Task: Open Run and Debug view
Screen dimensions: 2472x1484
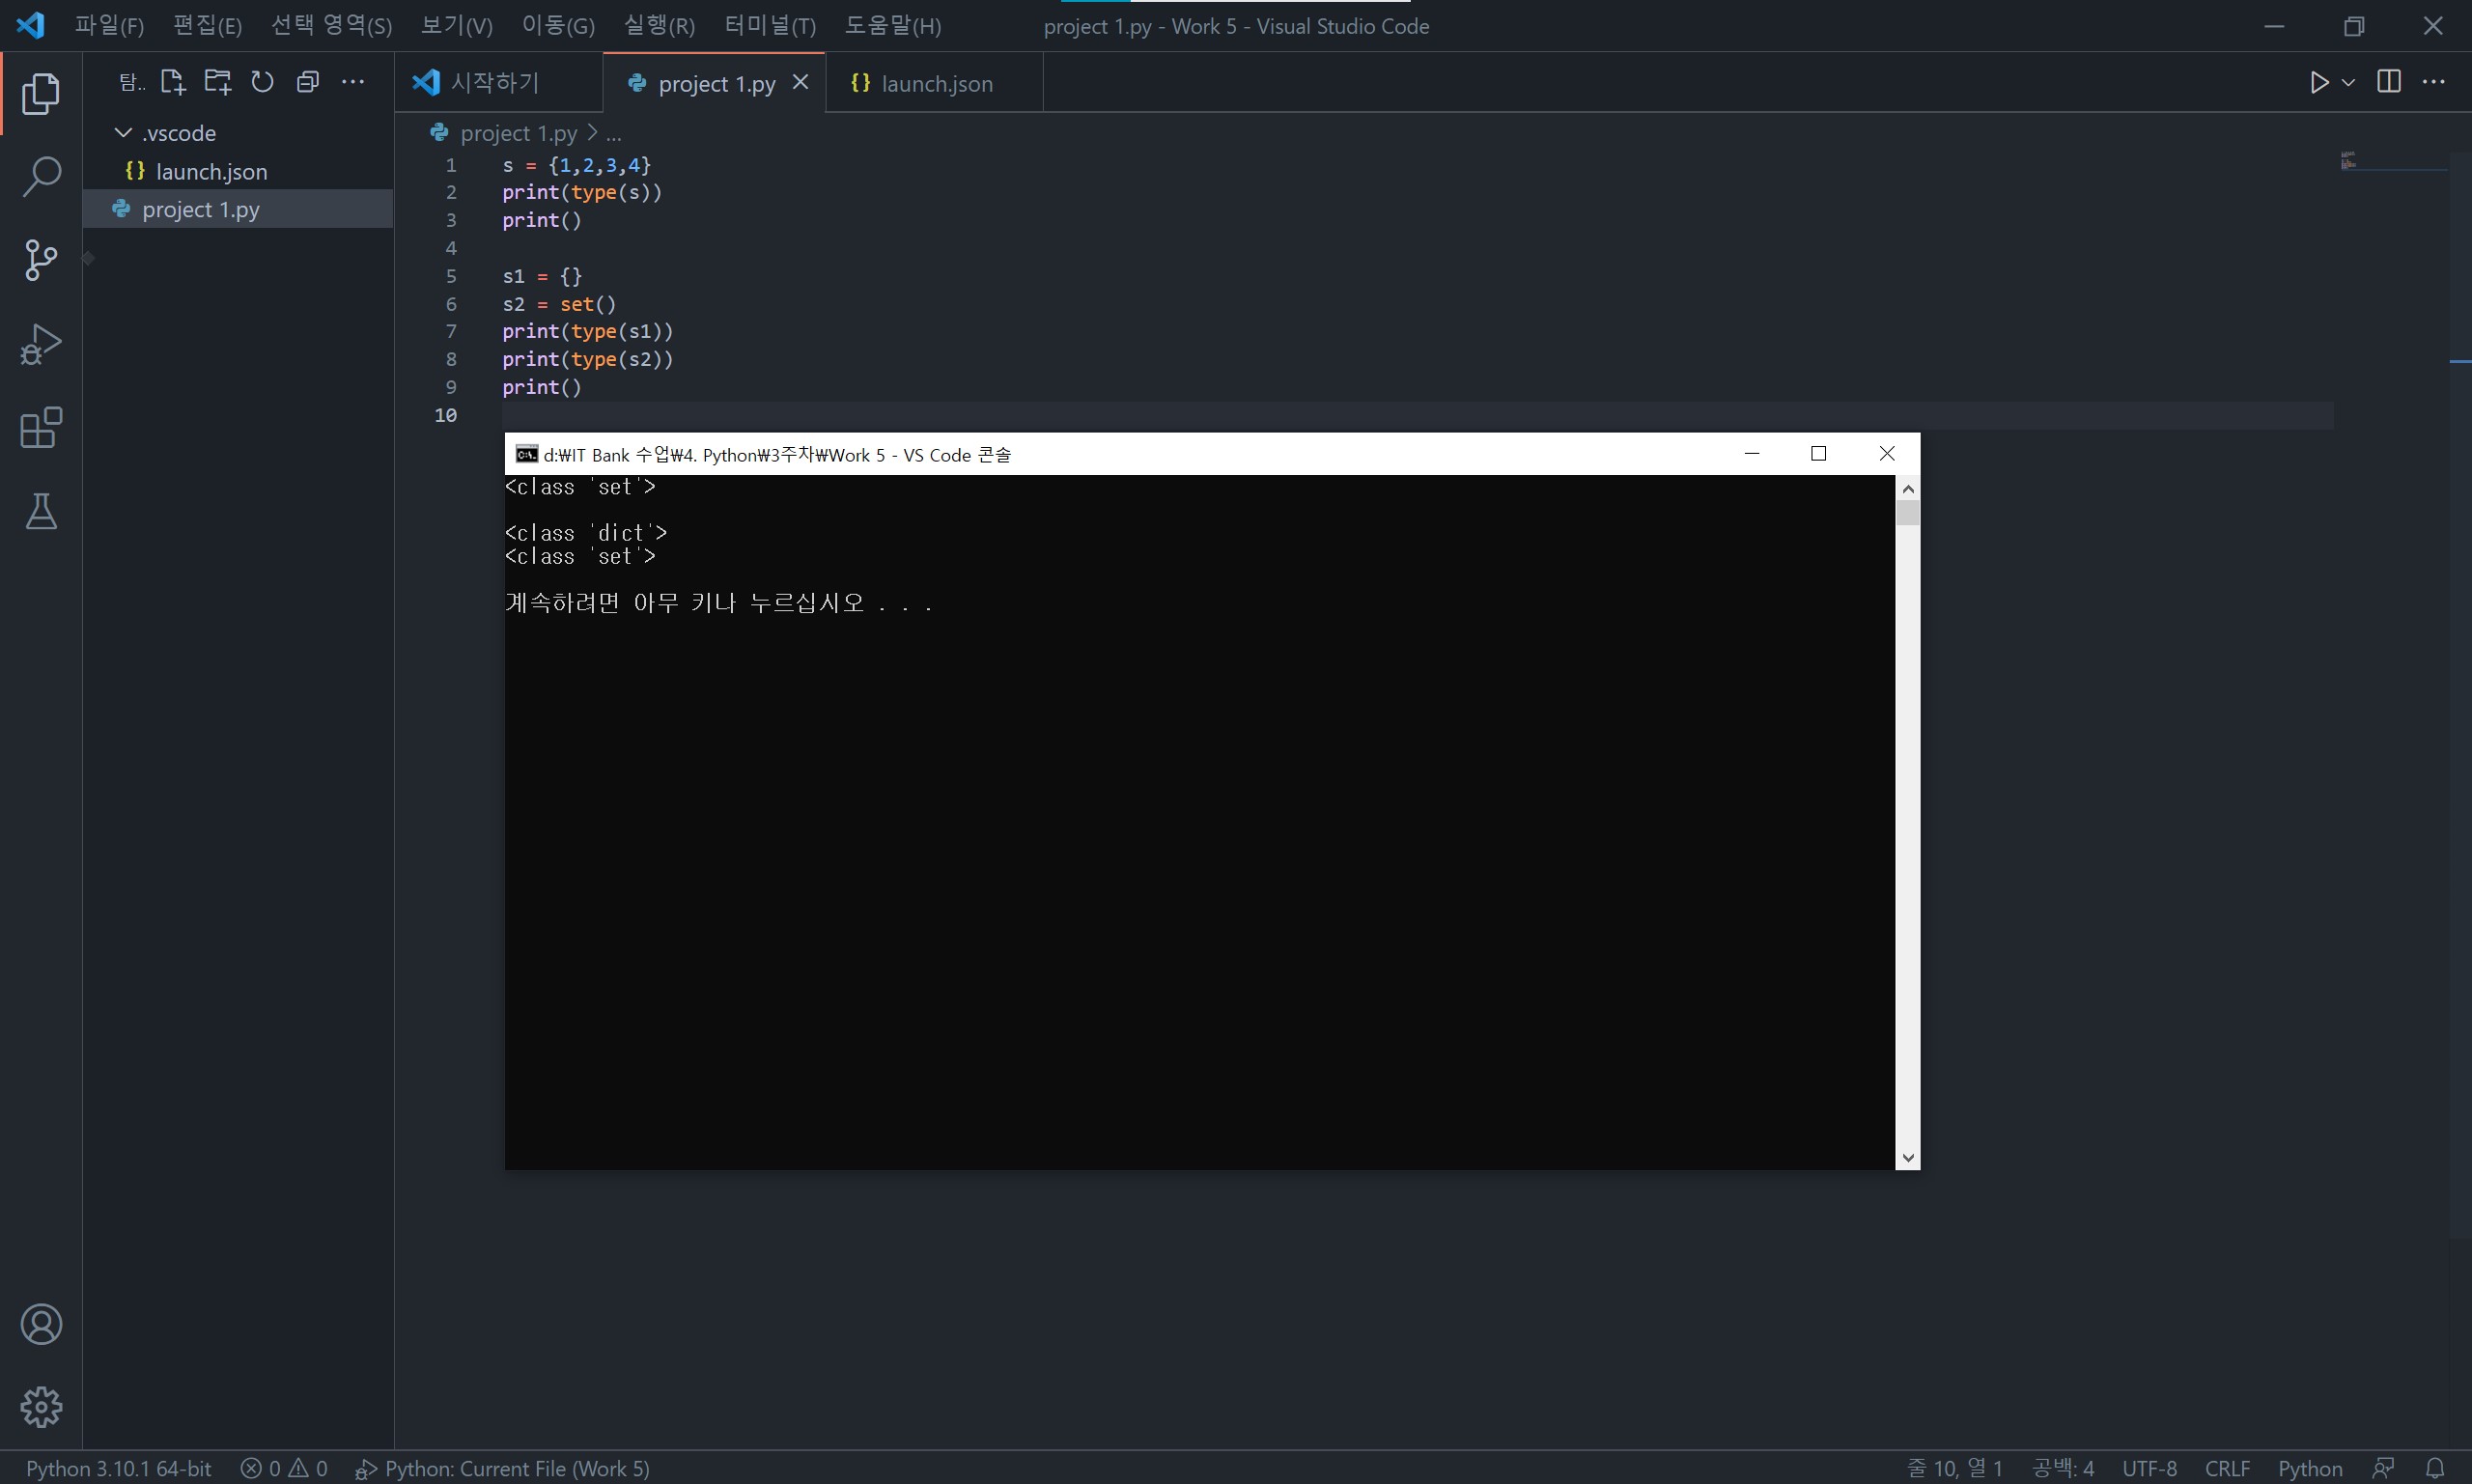Action: 41,344
